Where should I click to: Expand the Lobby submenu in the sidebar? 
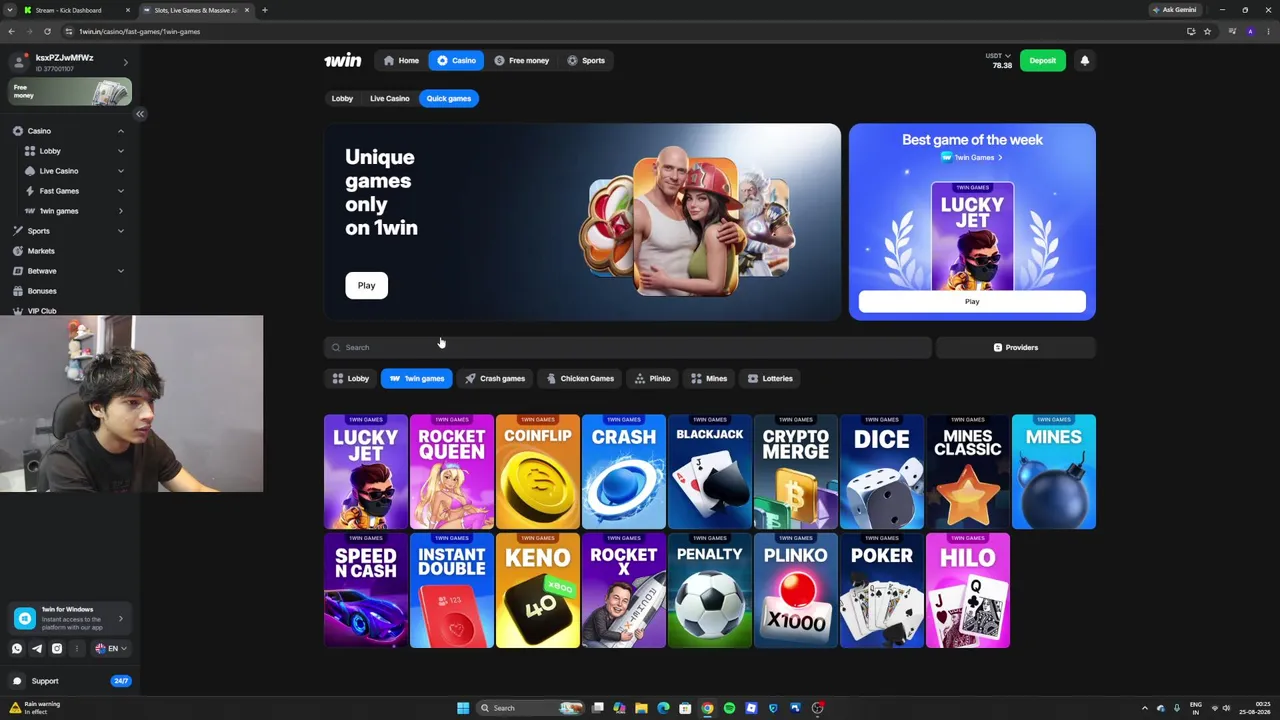point(121,151)
